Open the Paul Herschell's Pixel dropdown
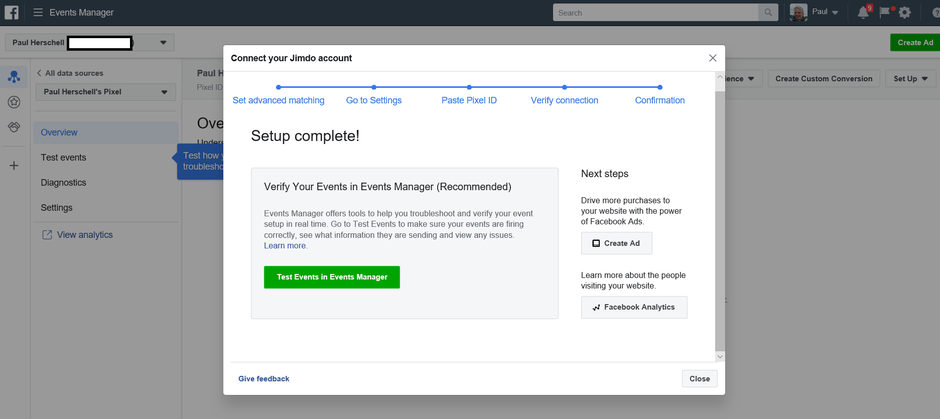This screenshot has height=419, width=940. coord(106,92)
